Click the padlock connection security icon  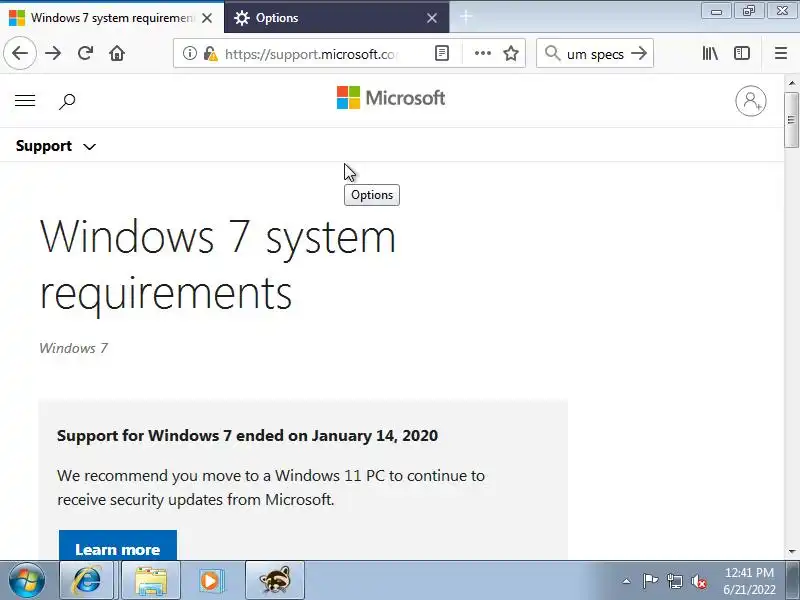tap(210, 53)
